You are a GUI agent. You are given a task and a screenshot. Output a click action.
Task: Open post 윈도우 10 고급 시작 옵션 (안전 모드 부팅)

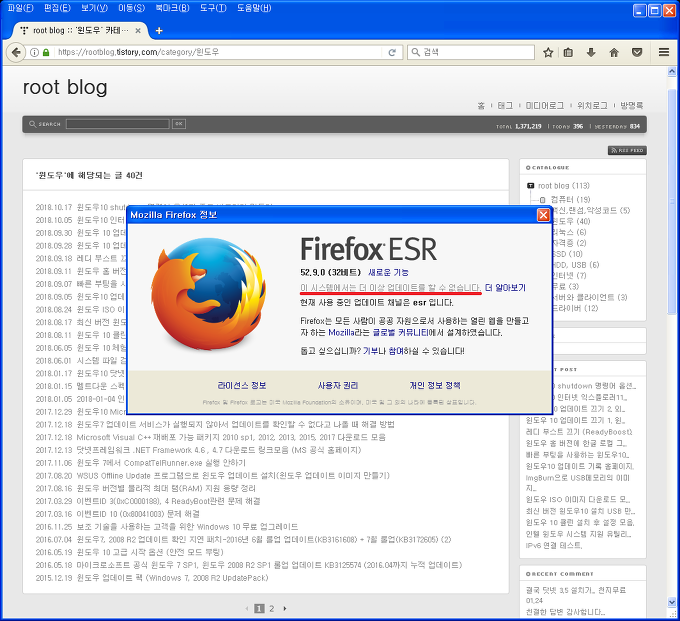point(150,552)
